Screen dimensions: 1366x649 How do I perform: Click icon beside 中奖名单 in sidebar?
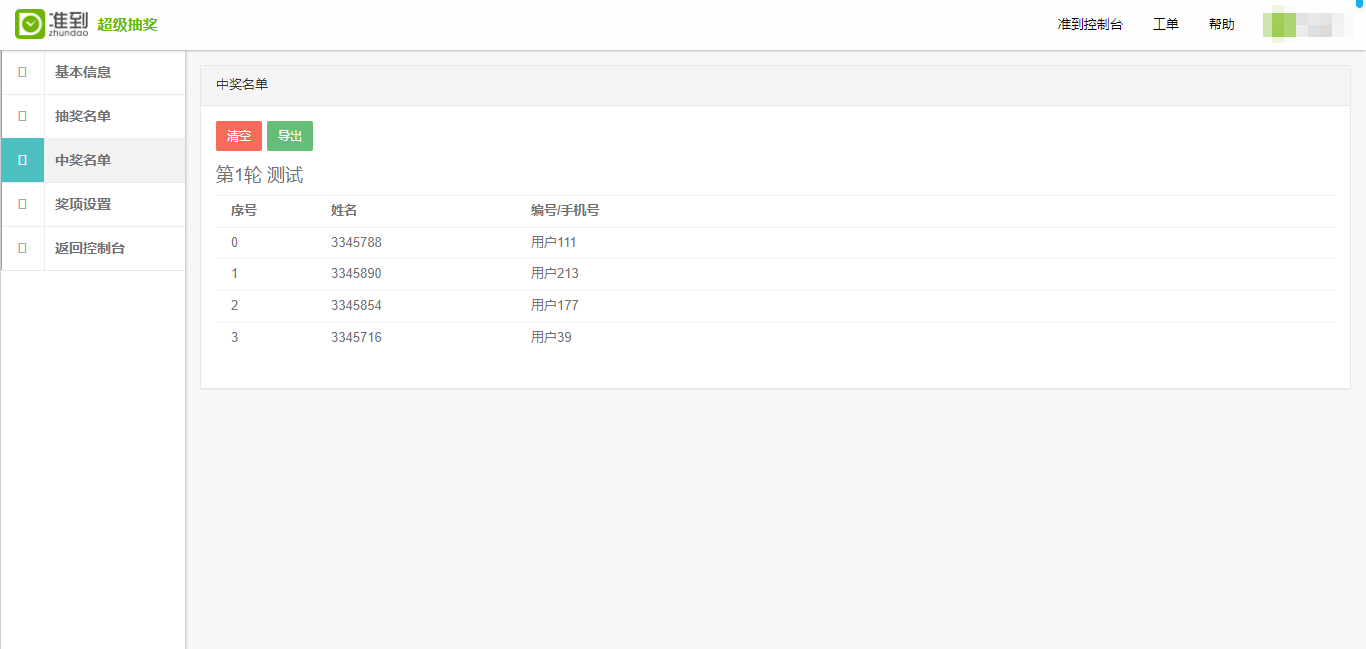click(22, 160)
